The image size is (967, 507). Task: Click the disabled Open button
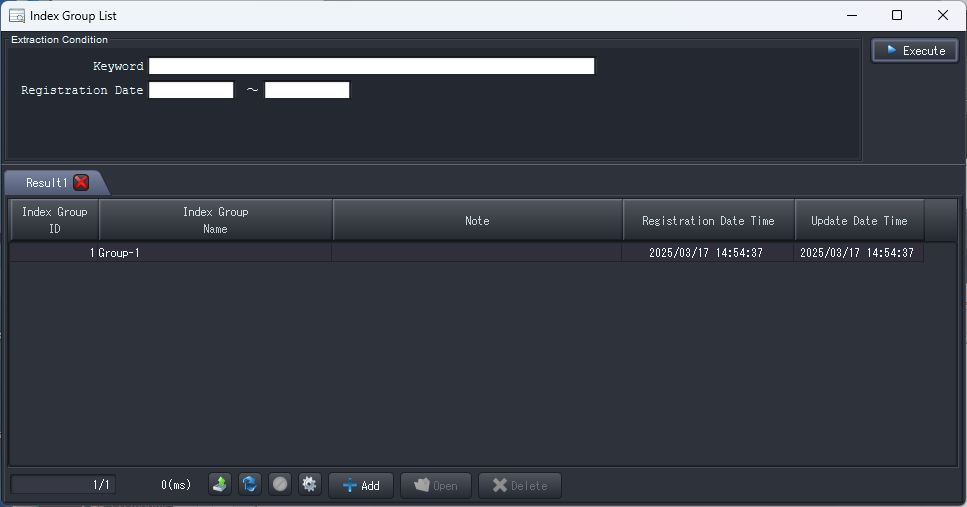436,485
